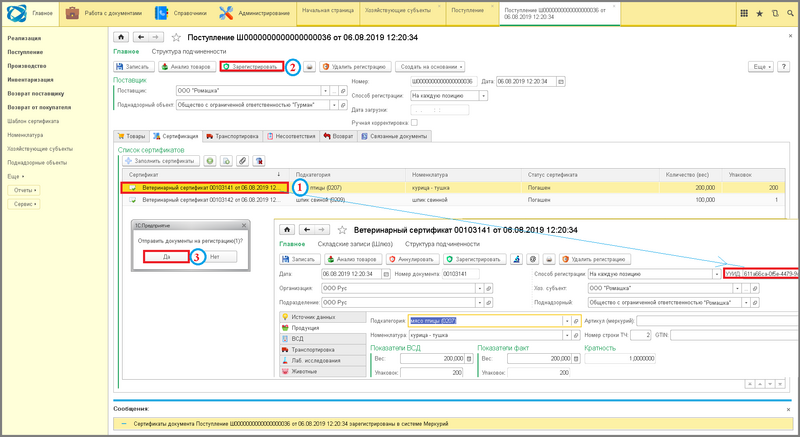Viewport: 800px width, 437px height.
Task: Add Поступление document to favorites star
Action: (176, 37)
